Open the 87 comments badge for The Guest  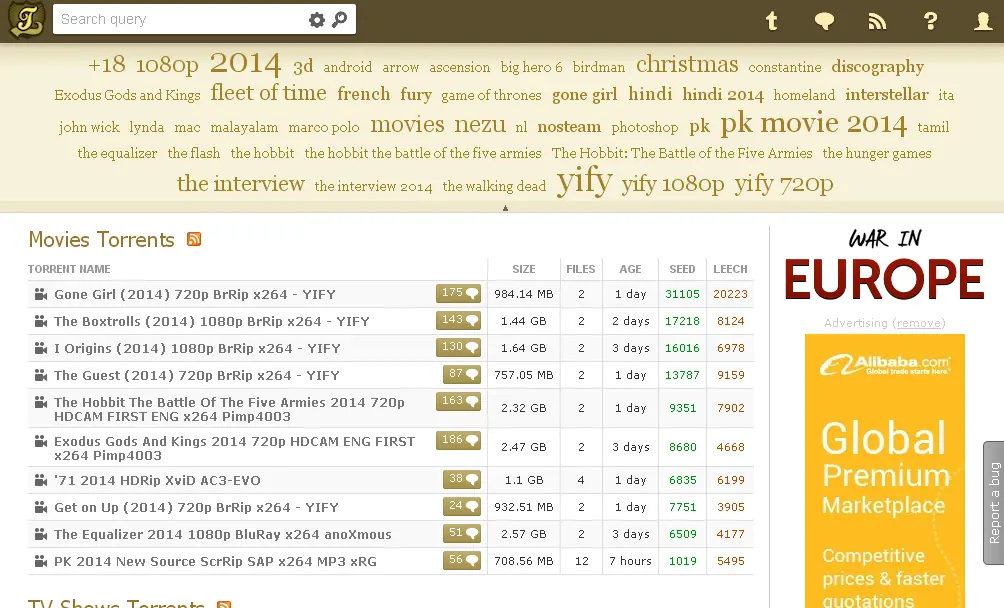click(462, 374)
